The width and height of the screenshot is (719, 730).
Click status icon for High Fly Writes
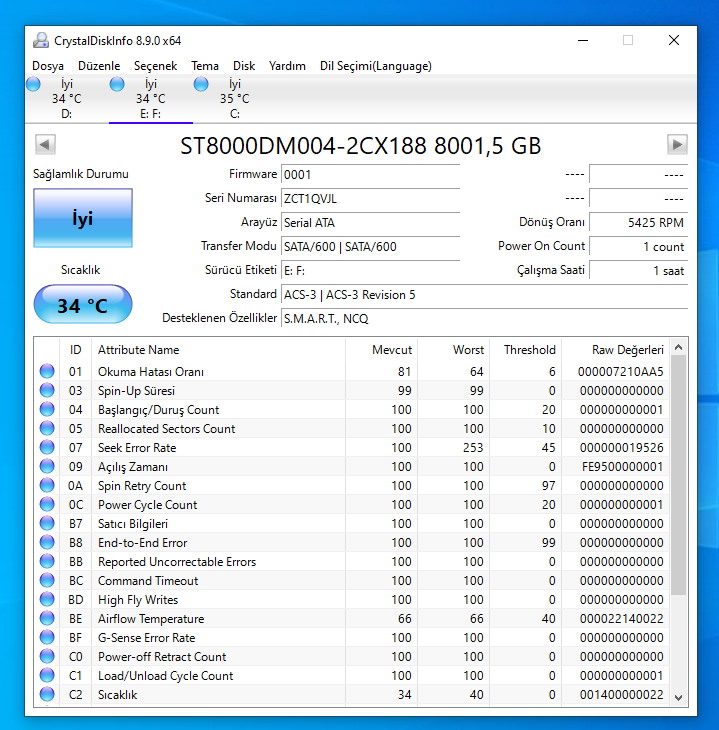(47, 599)
